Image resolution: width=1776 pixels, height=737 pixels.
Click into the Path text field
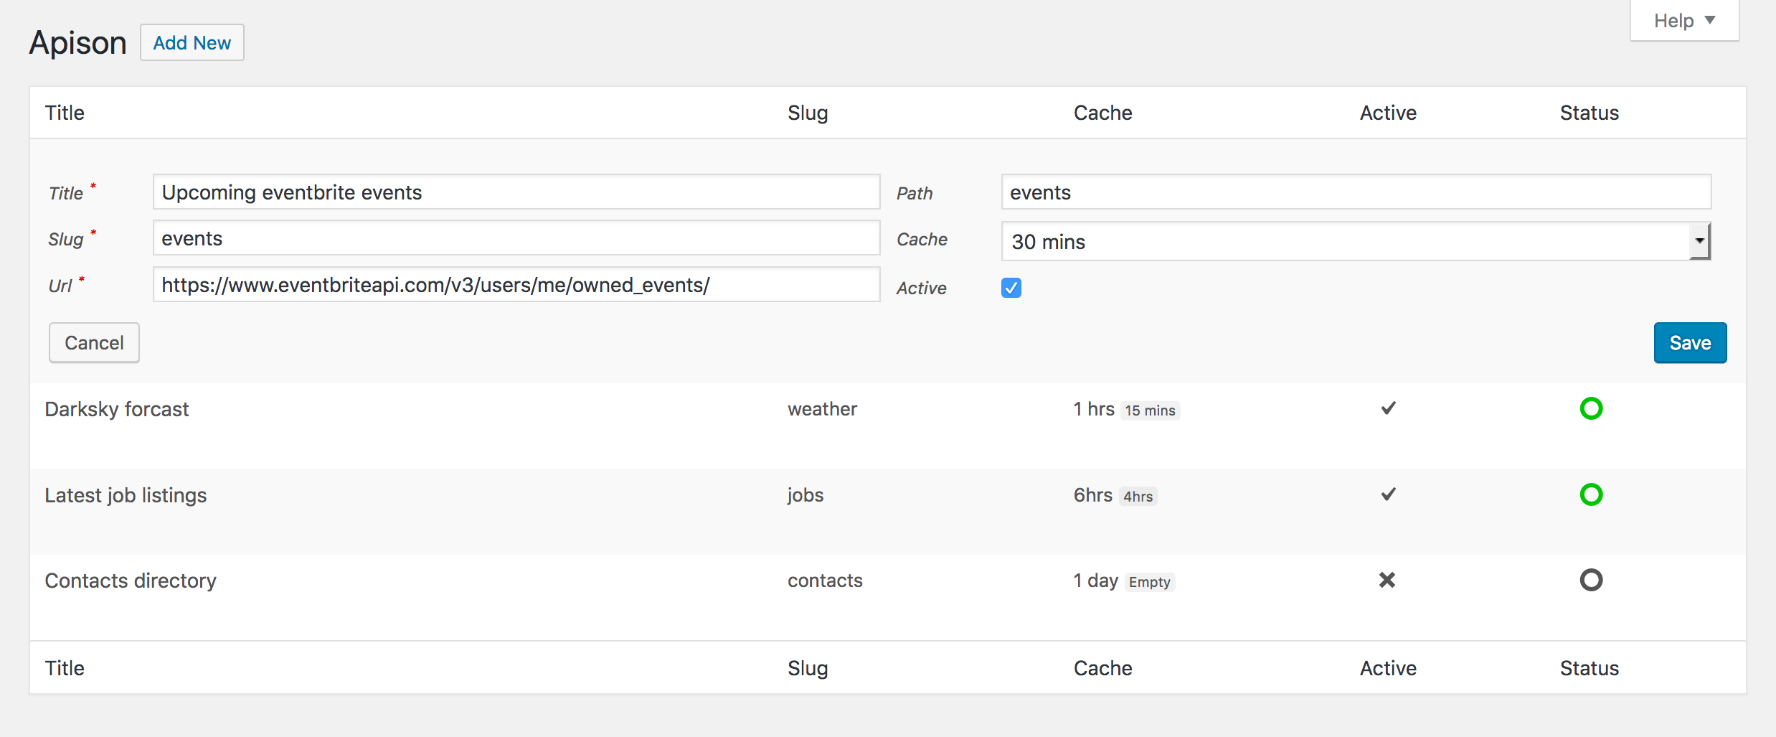tap(1355, 192)
